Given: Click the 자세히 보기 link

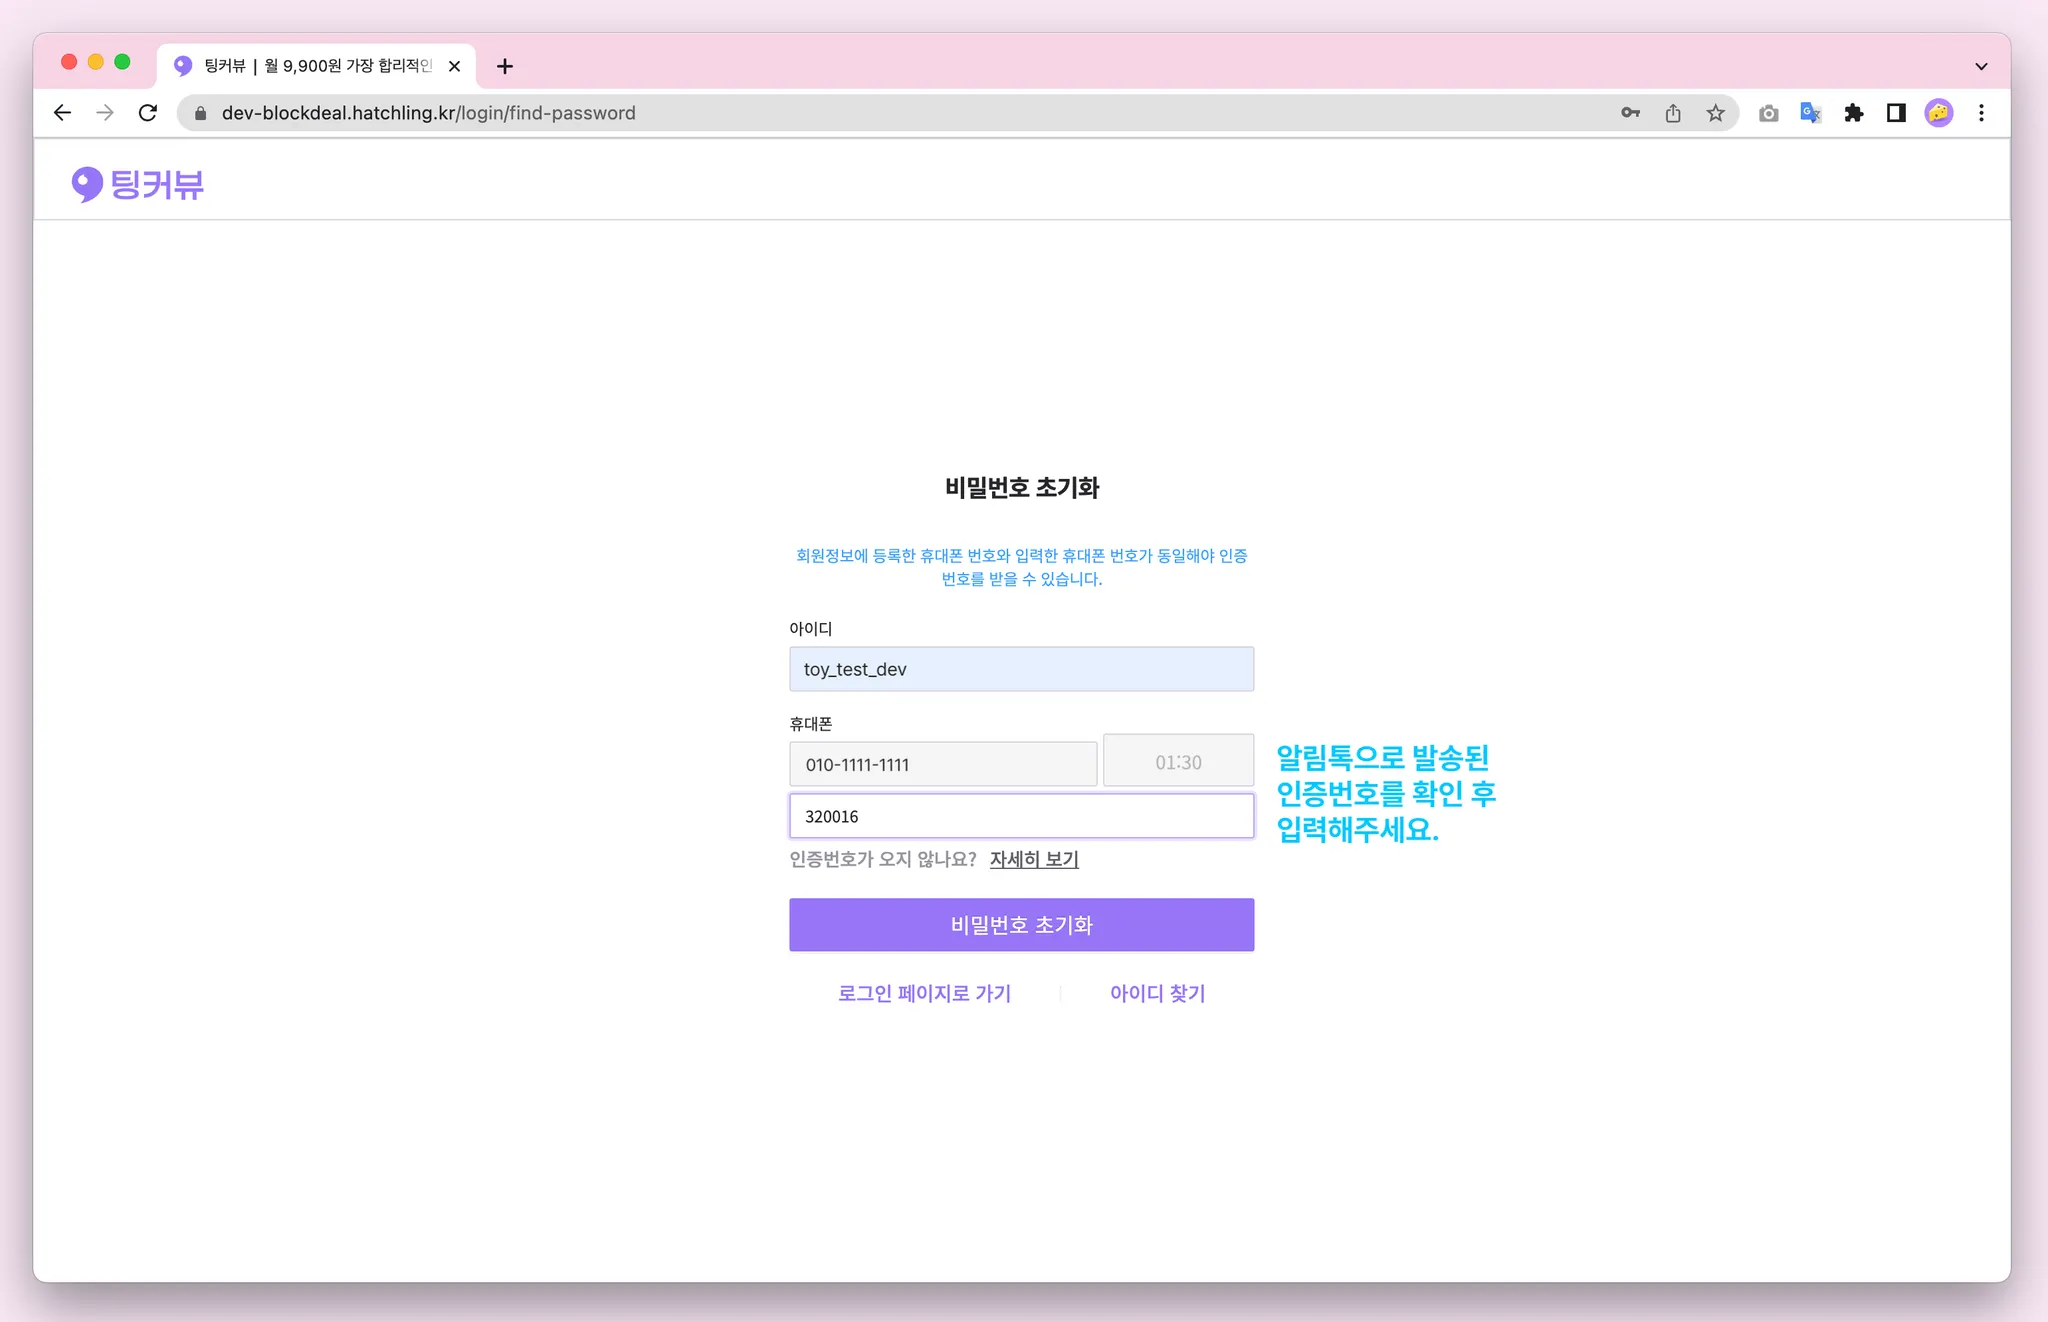Looking at the screenshot, I should [x=1034, y=859].
